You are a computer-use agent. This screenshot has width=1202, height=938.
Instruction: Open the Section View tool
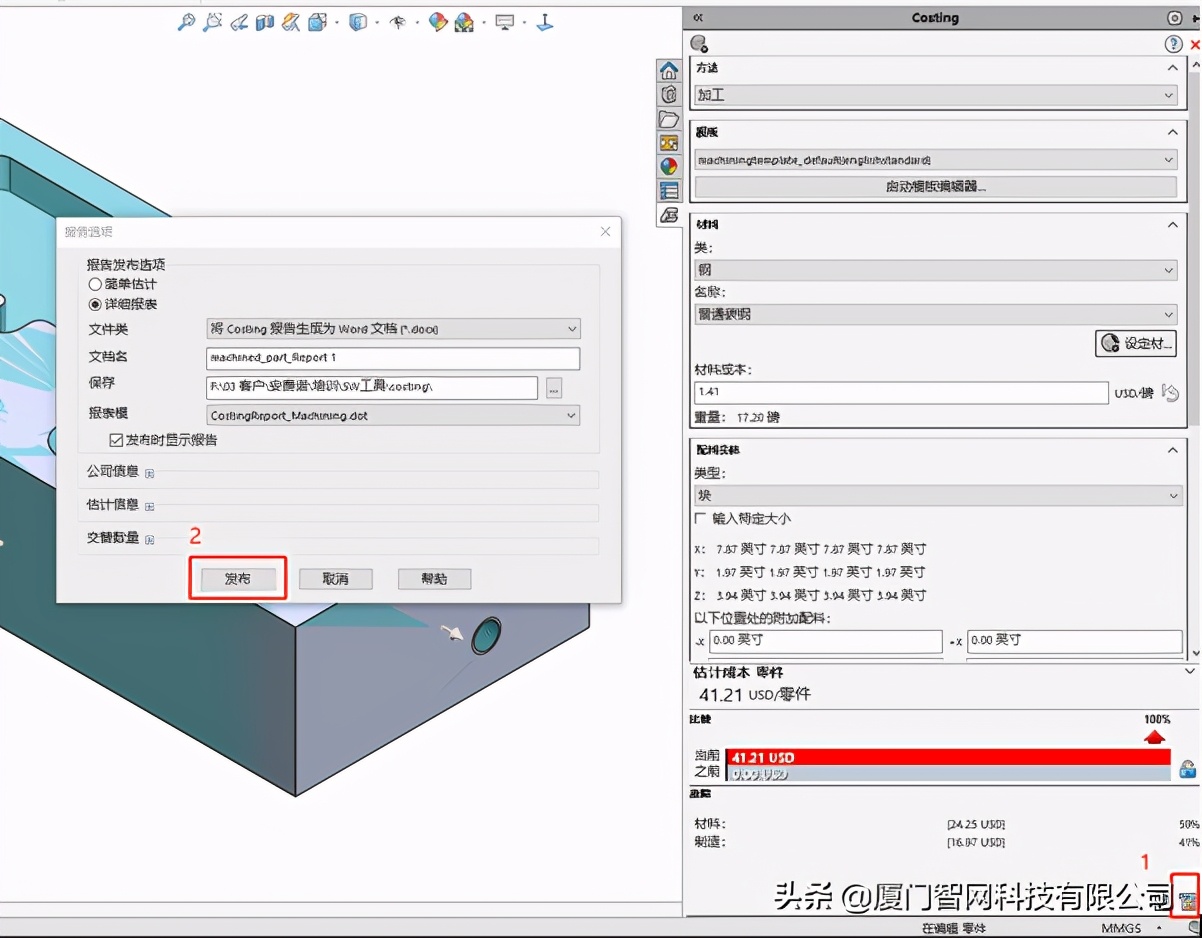[x=265, y=22]
